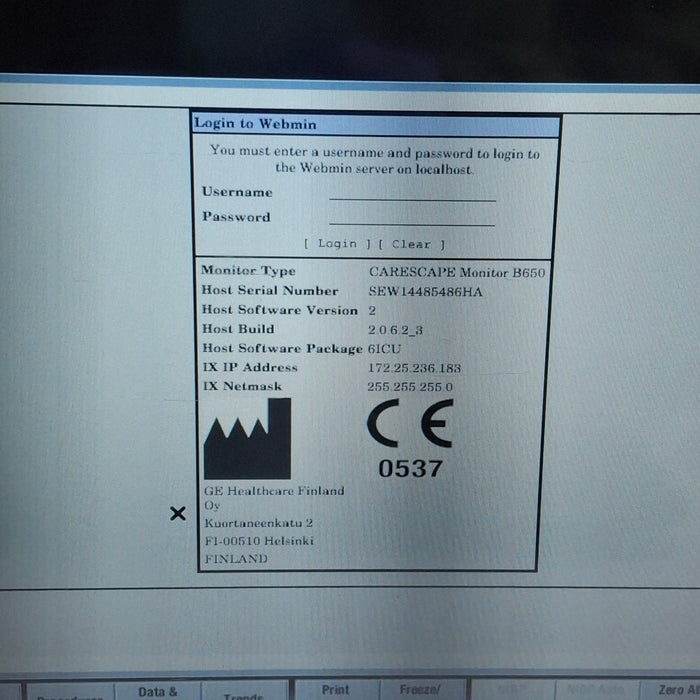Click the 'Host Software Version' label

(x=279, y=310)
